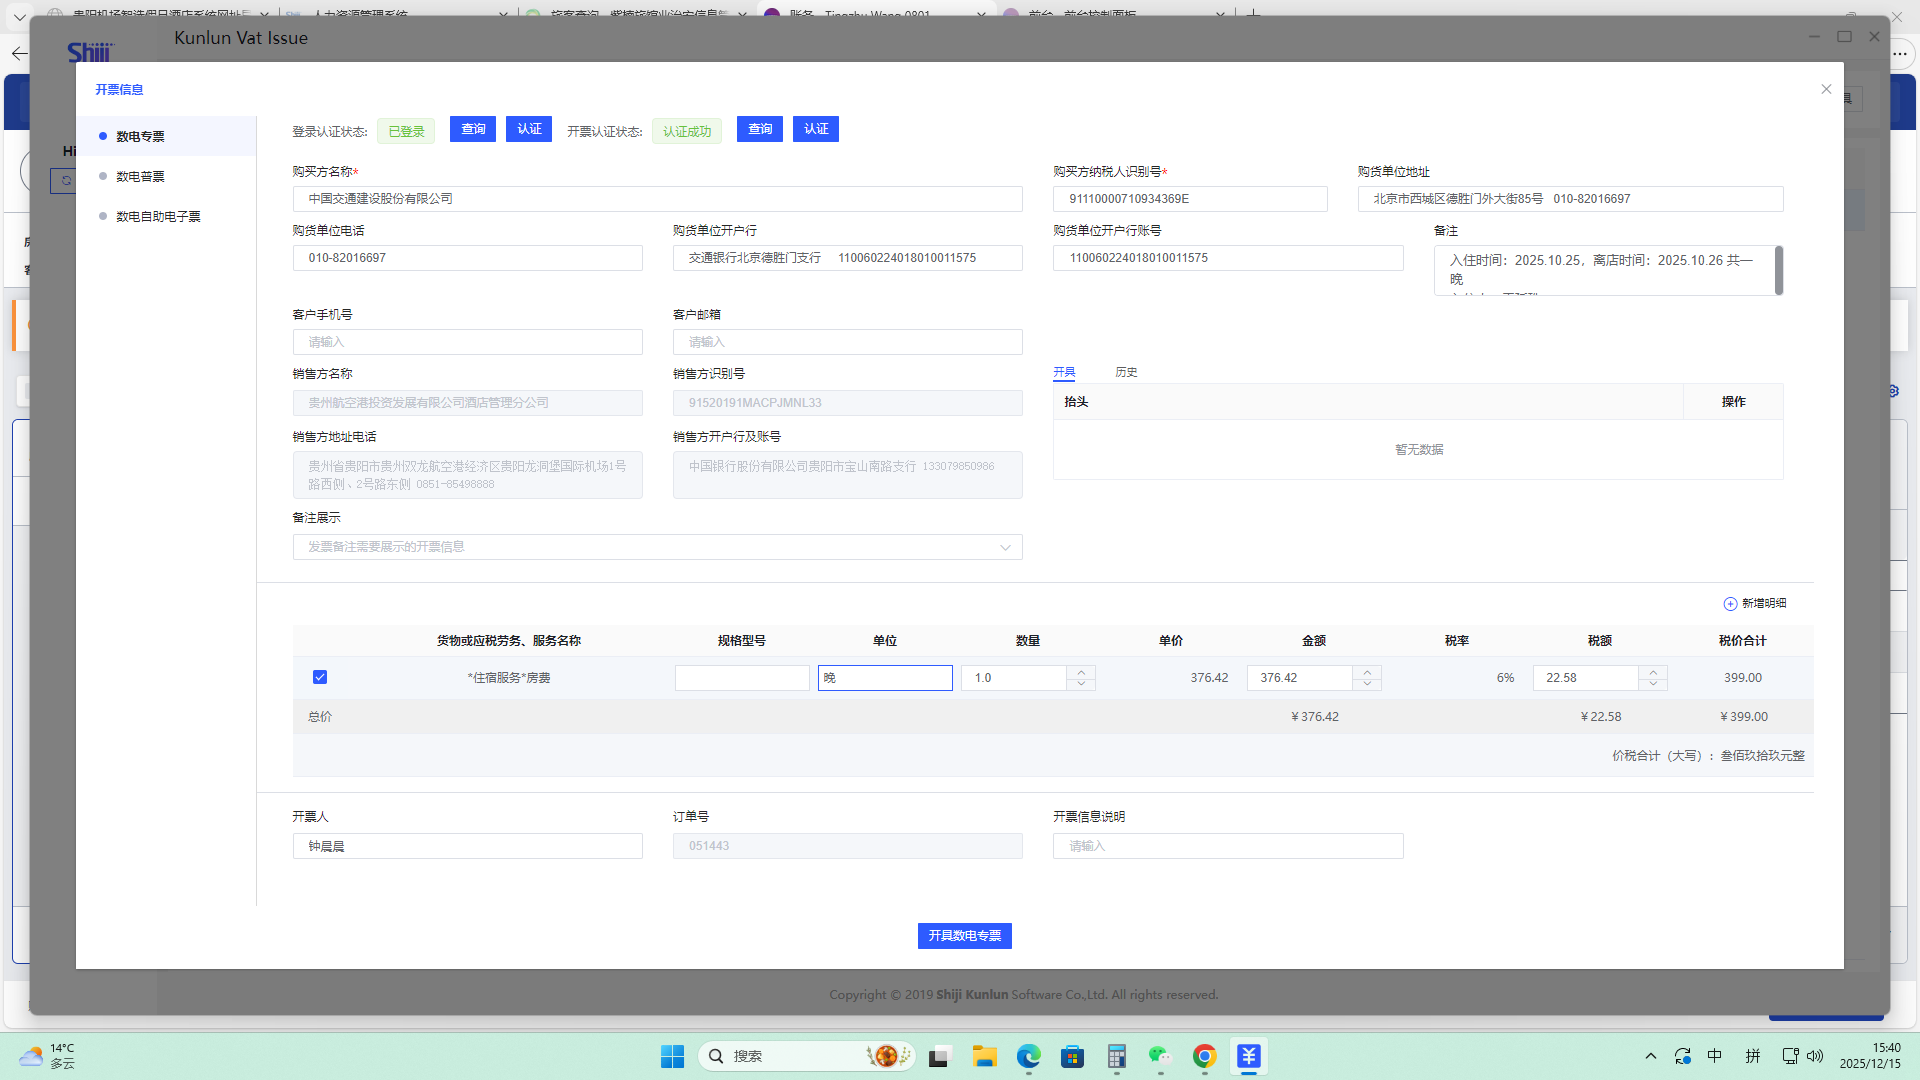Open Chrome from the taskbar
Screen dimensions: 1920x1080
point(1204,1056)
